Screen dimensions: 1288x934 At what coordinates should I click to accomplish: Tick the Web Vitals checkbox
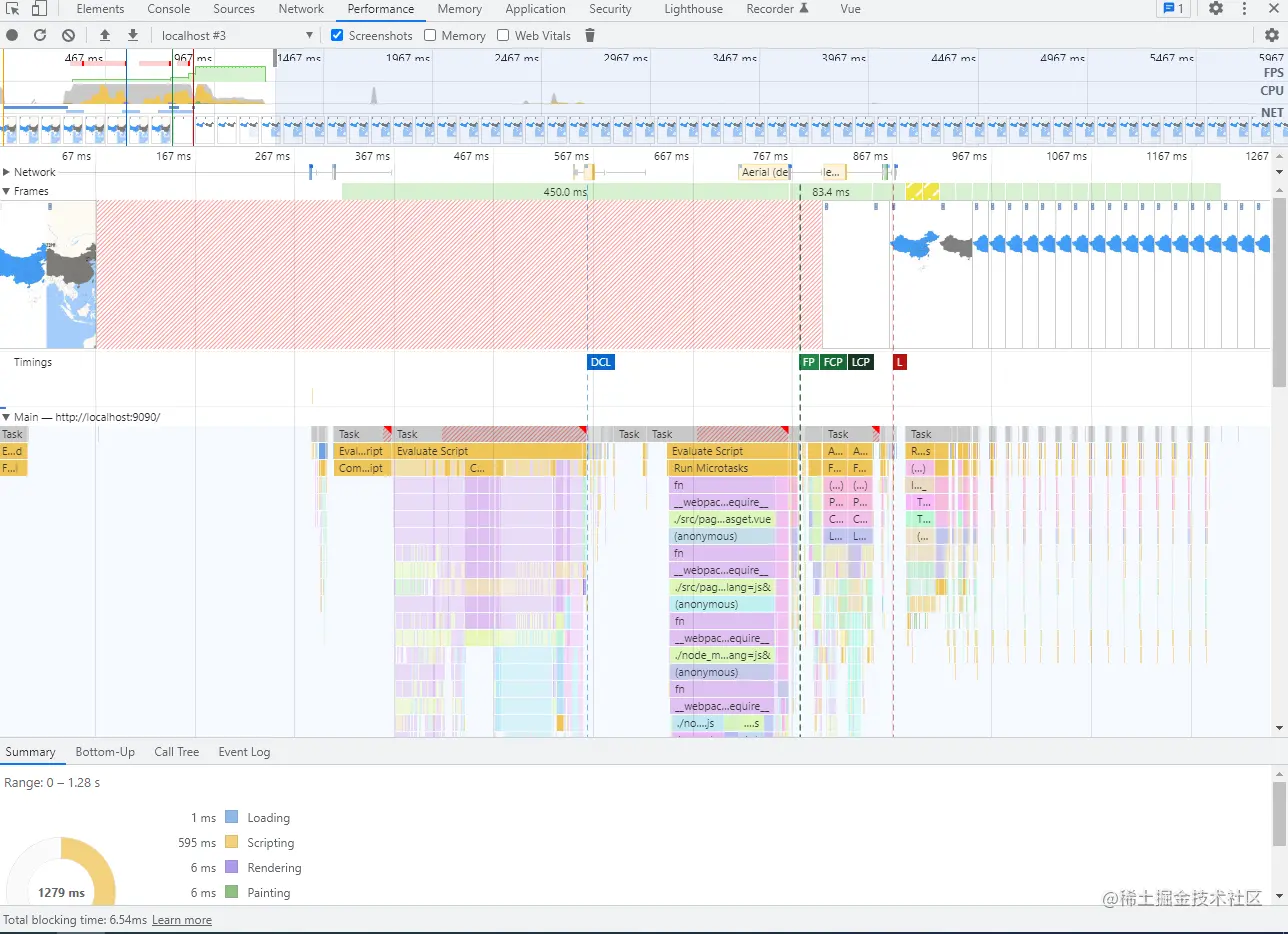tap(503, 35)
